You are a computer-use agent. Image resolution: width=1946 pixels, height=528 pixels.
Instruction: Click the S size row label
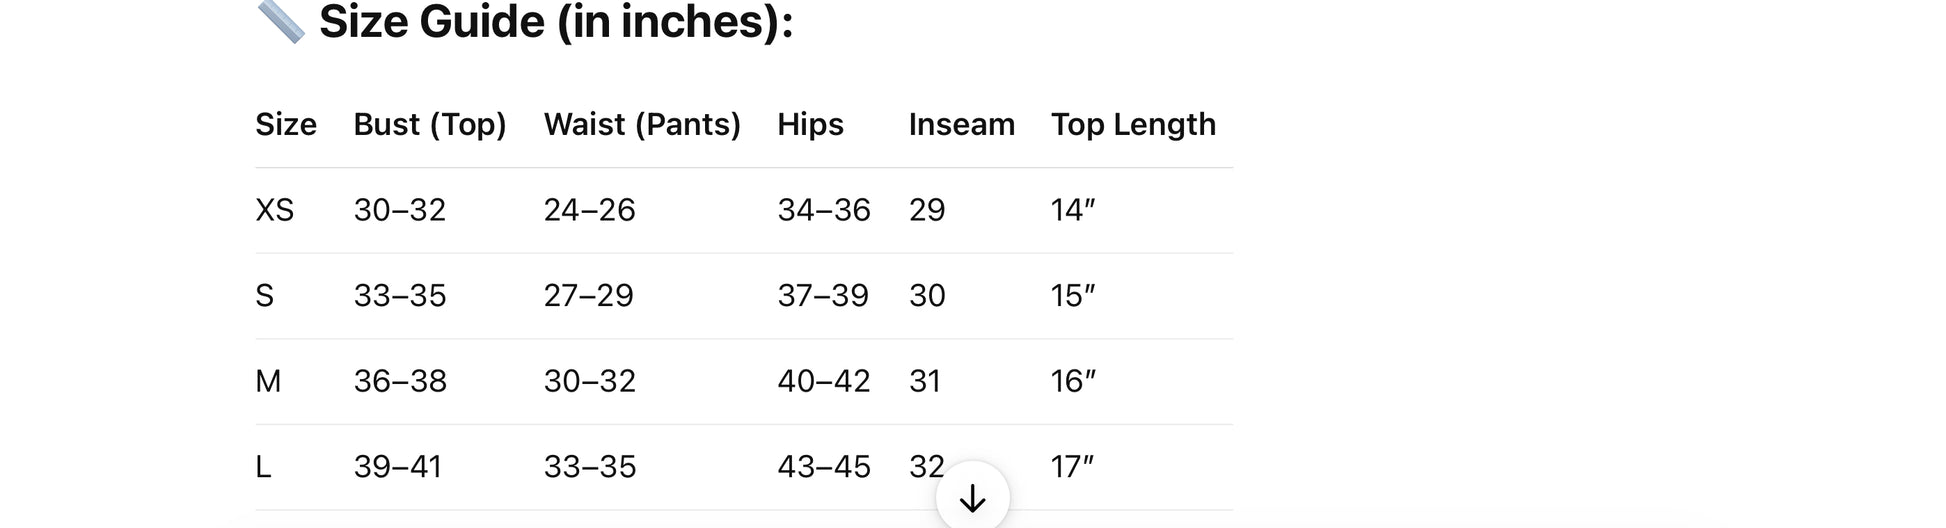point(265,296)
